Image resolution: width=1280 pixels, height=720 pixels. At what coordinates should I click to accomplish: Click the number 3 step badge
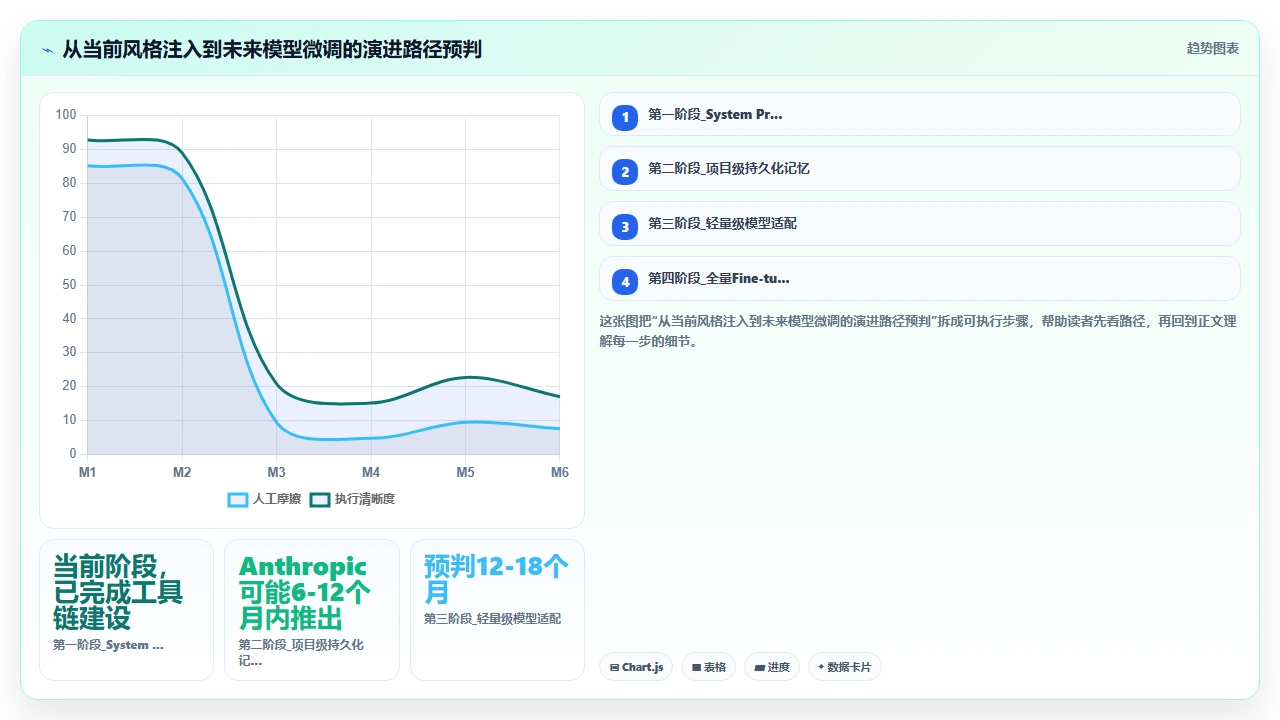point(625,227)
